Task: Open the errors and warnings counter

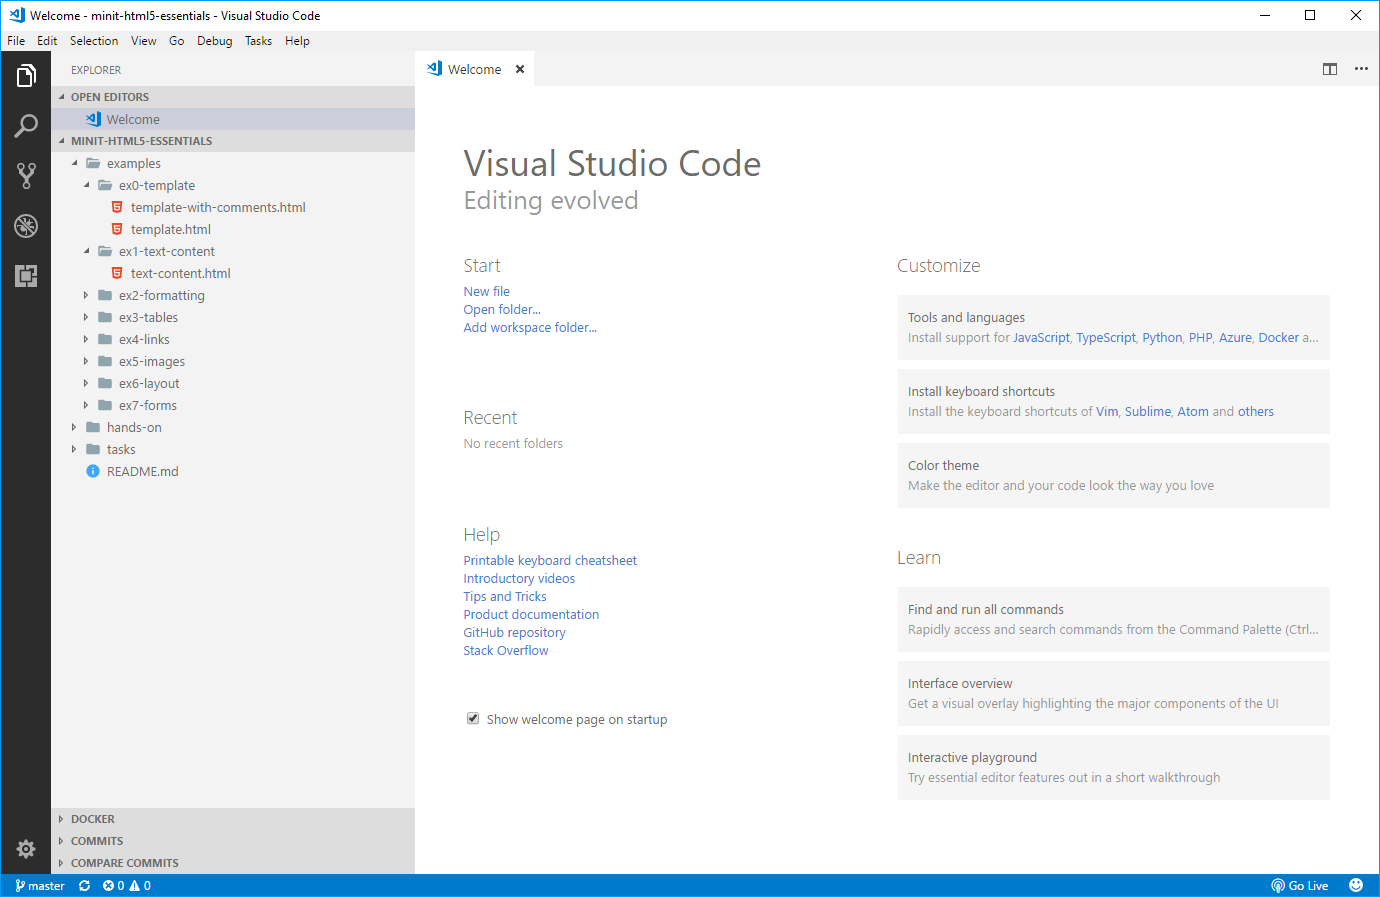Action: pos(127,886)
